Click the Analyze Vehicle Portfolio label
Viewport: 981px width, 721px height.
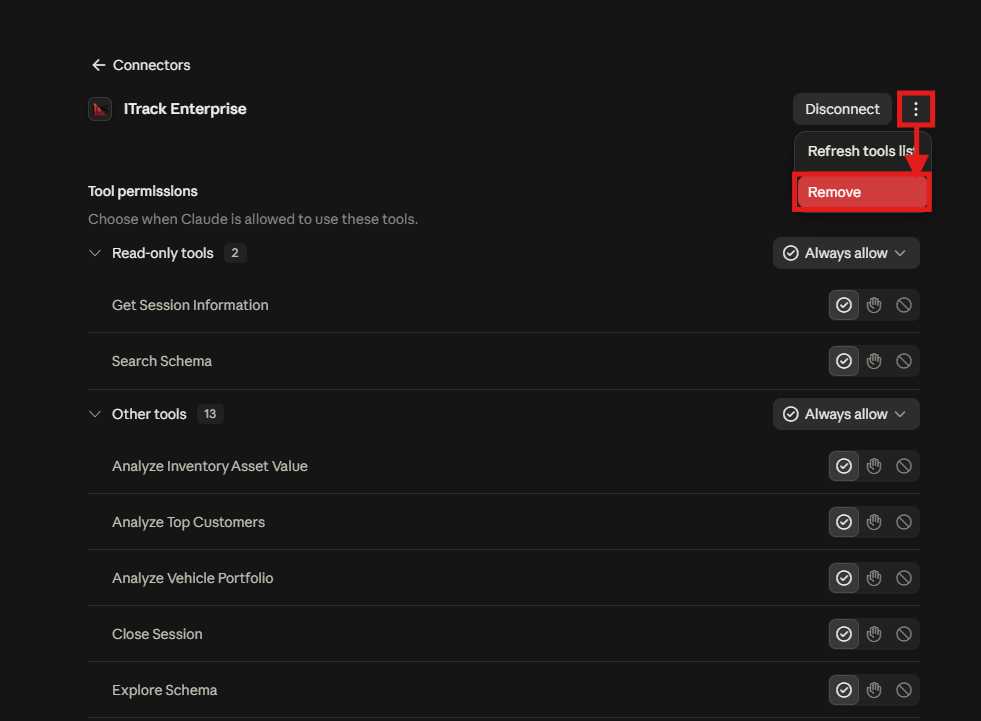point(193,578)
